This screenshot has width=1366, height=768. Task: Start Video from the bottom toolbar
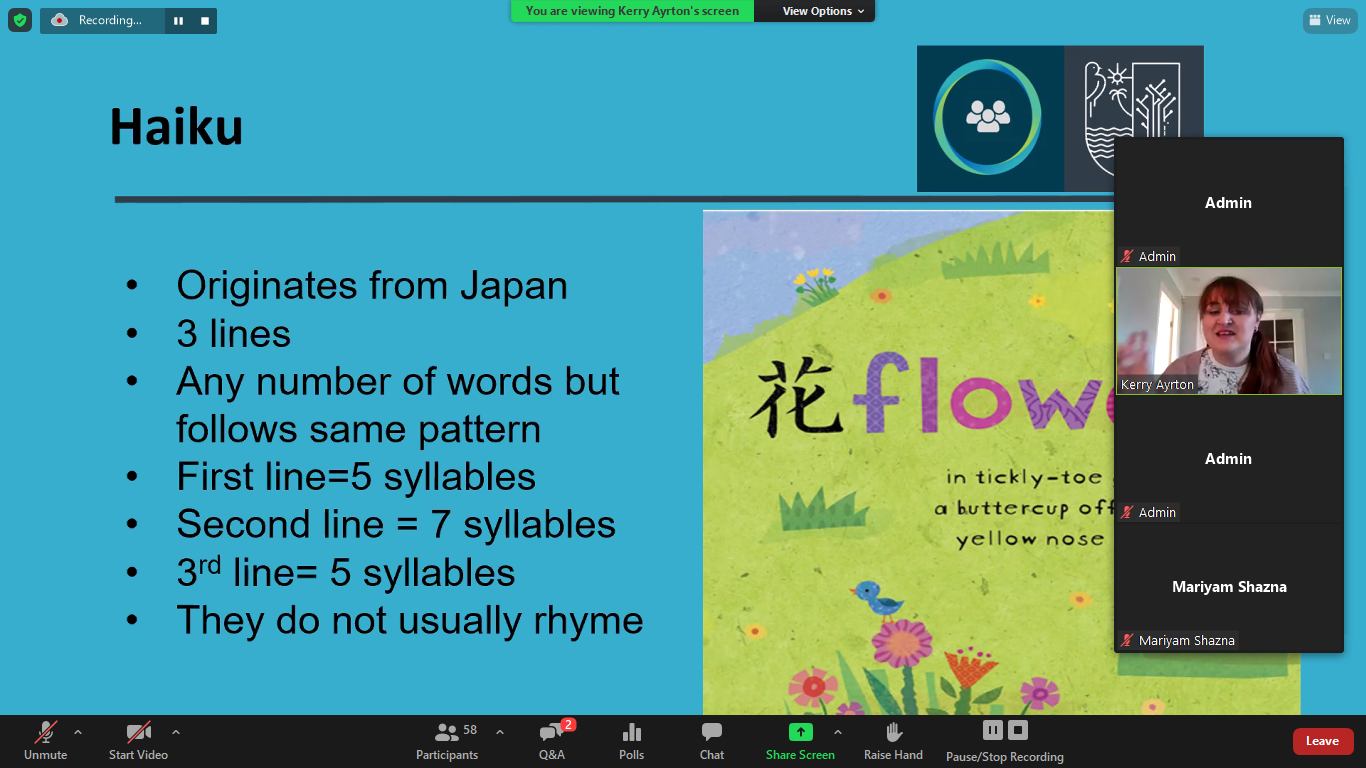(138, 742)
